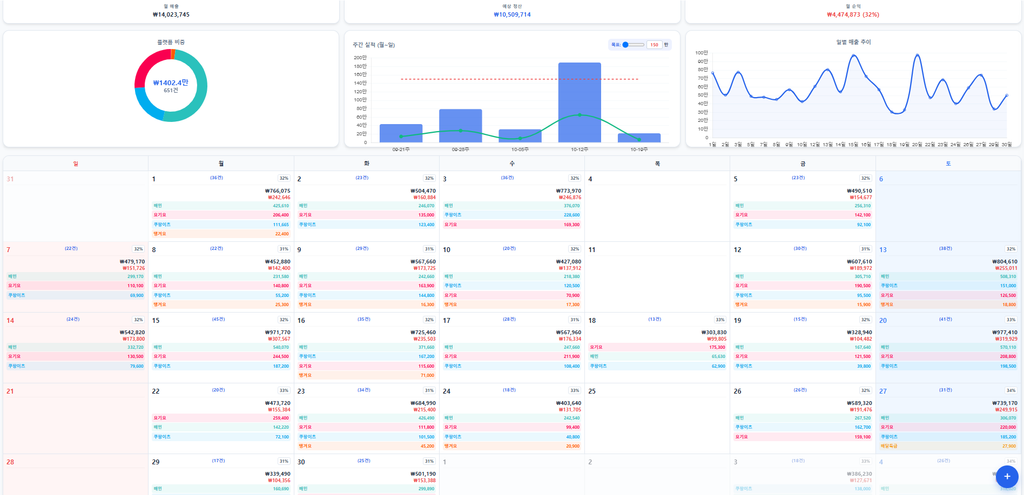Viewport: 1024px width, 495px height.
Task: Click the platform share donut chart center
Action: coord(170,85)
